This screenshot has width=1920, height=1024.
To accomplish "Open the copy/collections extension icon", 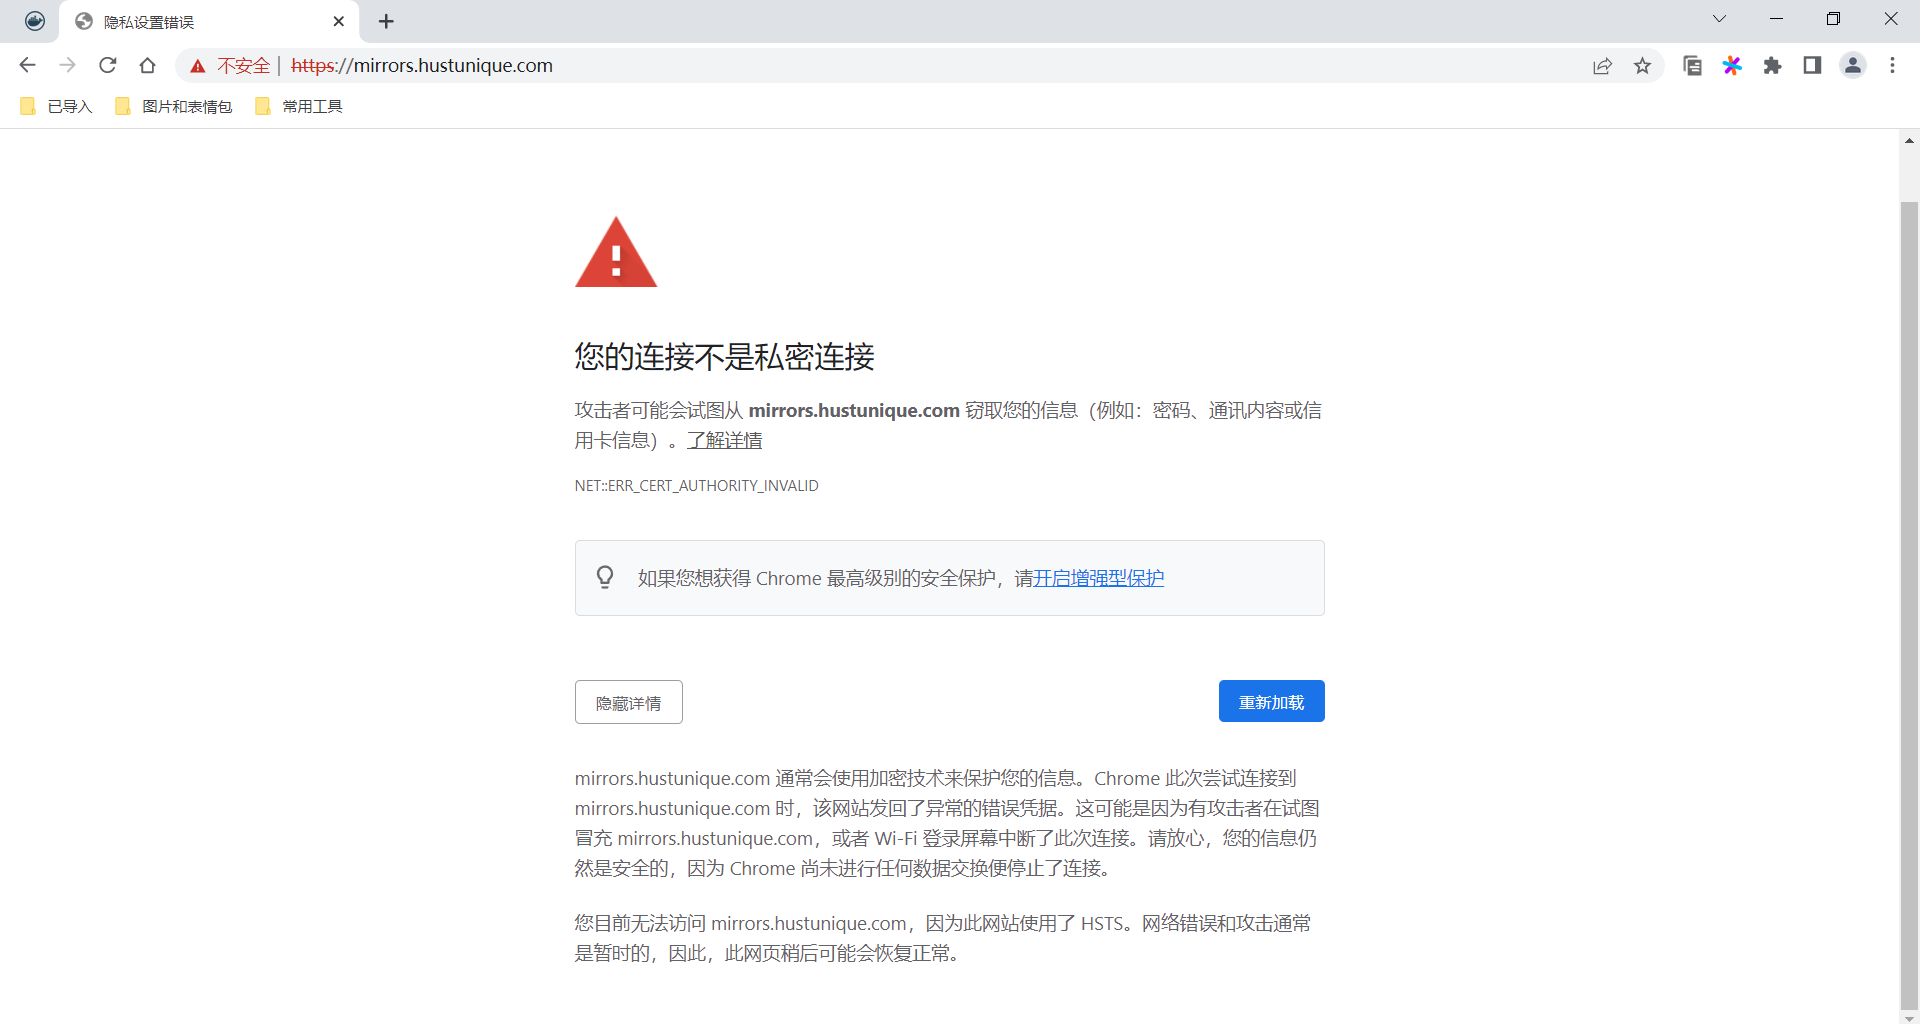I will [1692, 65].
